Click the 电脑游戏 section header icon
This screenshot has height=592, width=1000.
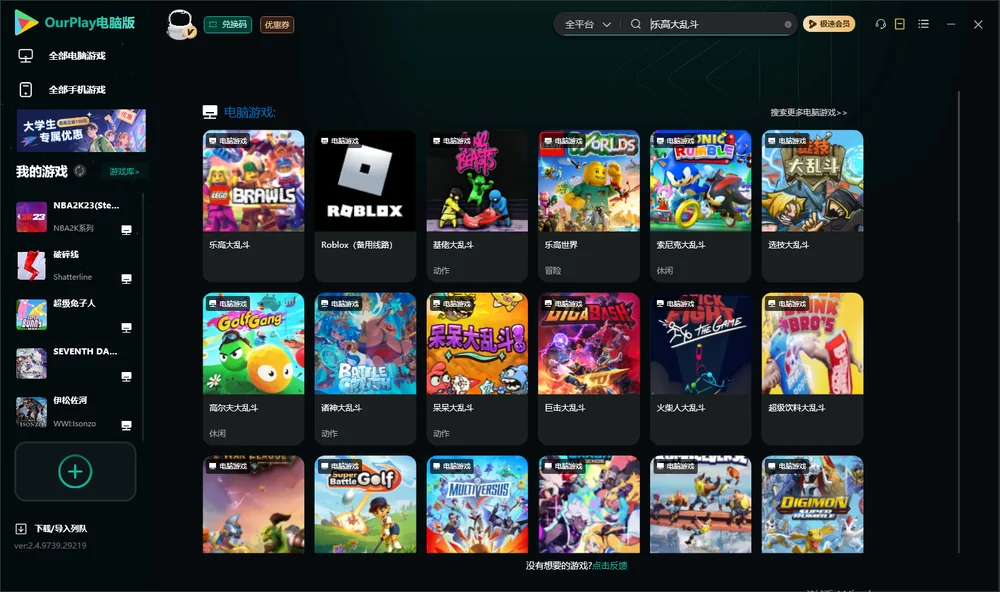tap(210, 112)
